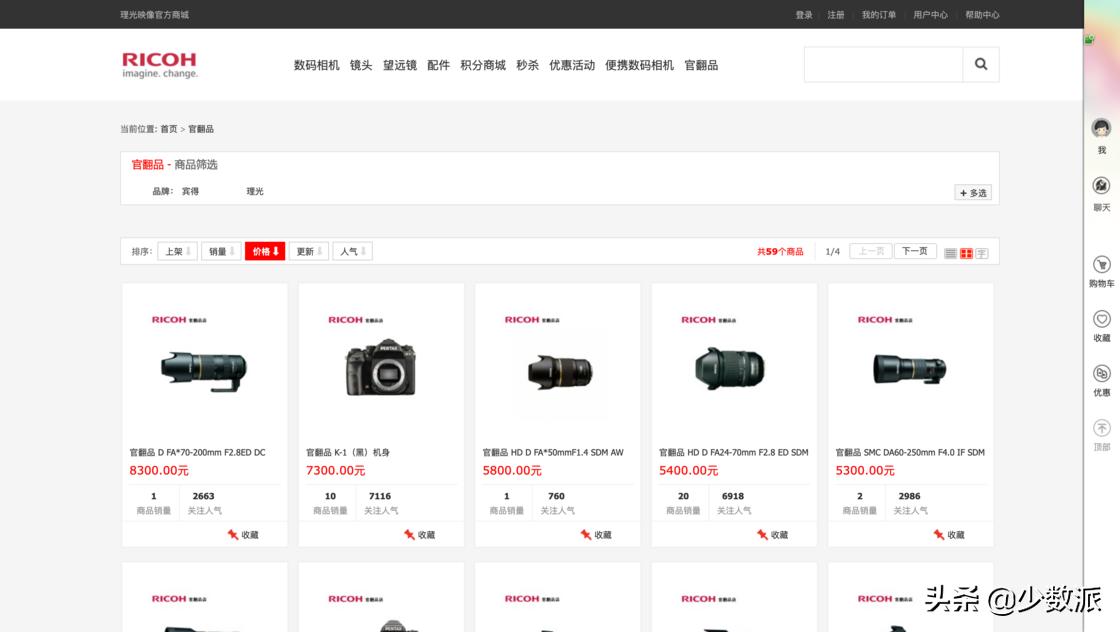Screen dimensions: 1120x632
Task: Click the 5400.00元 price
Action: 688,471
